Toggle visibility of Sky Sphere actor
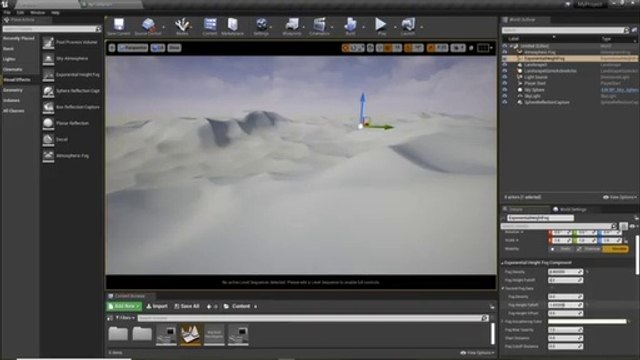 [x=505, y=90]
